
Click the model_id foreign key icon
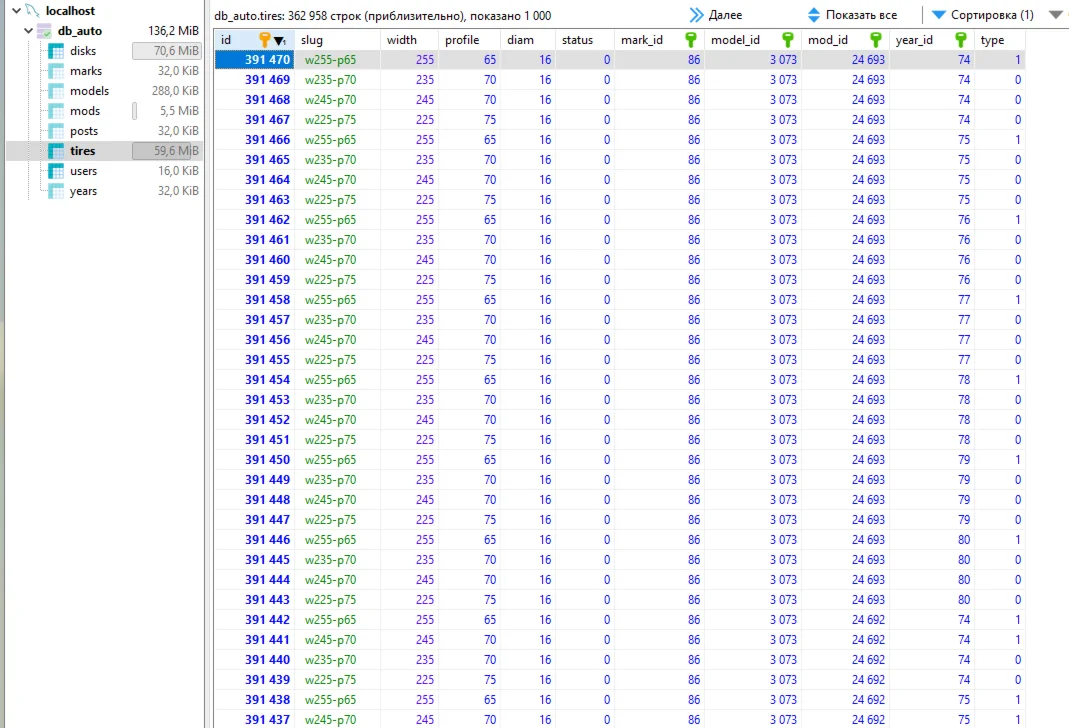pos(787,40)
